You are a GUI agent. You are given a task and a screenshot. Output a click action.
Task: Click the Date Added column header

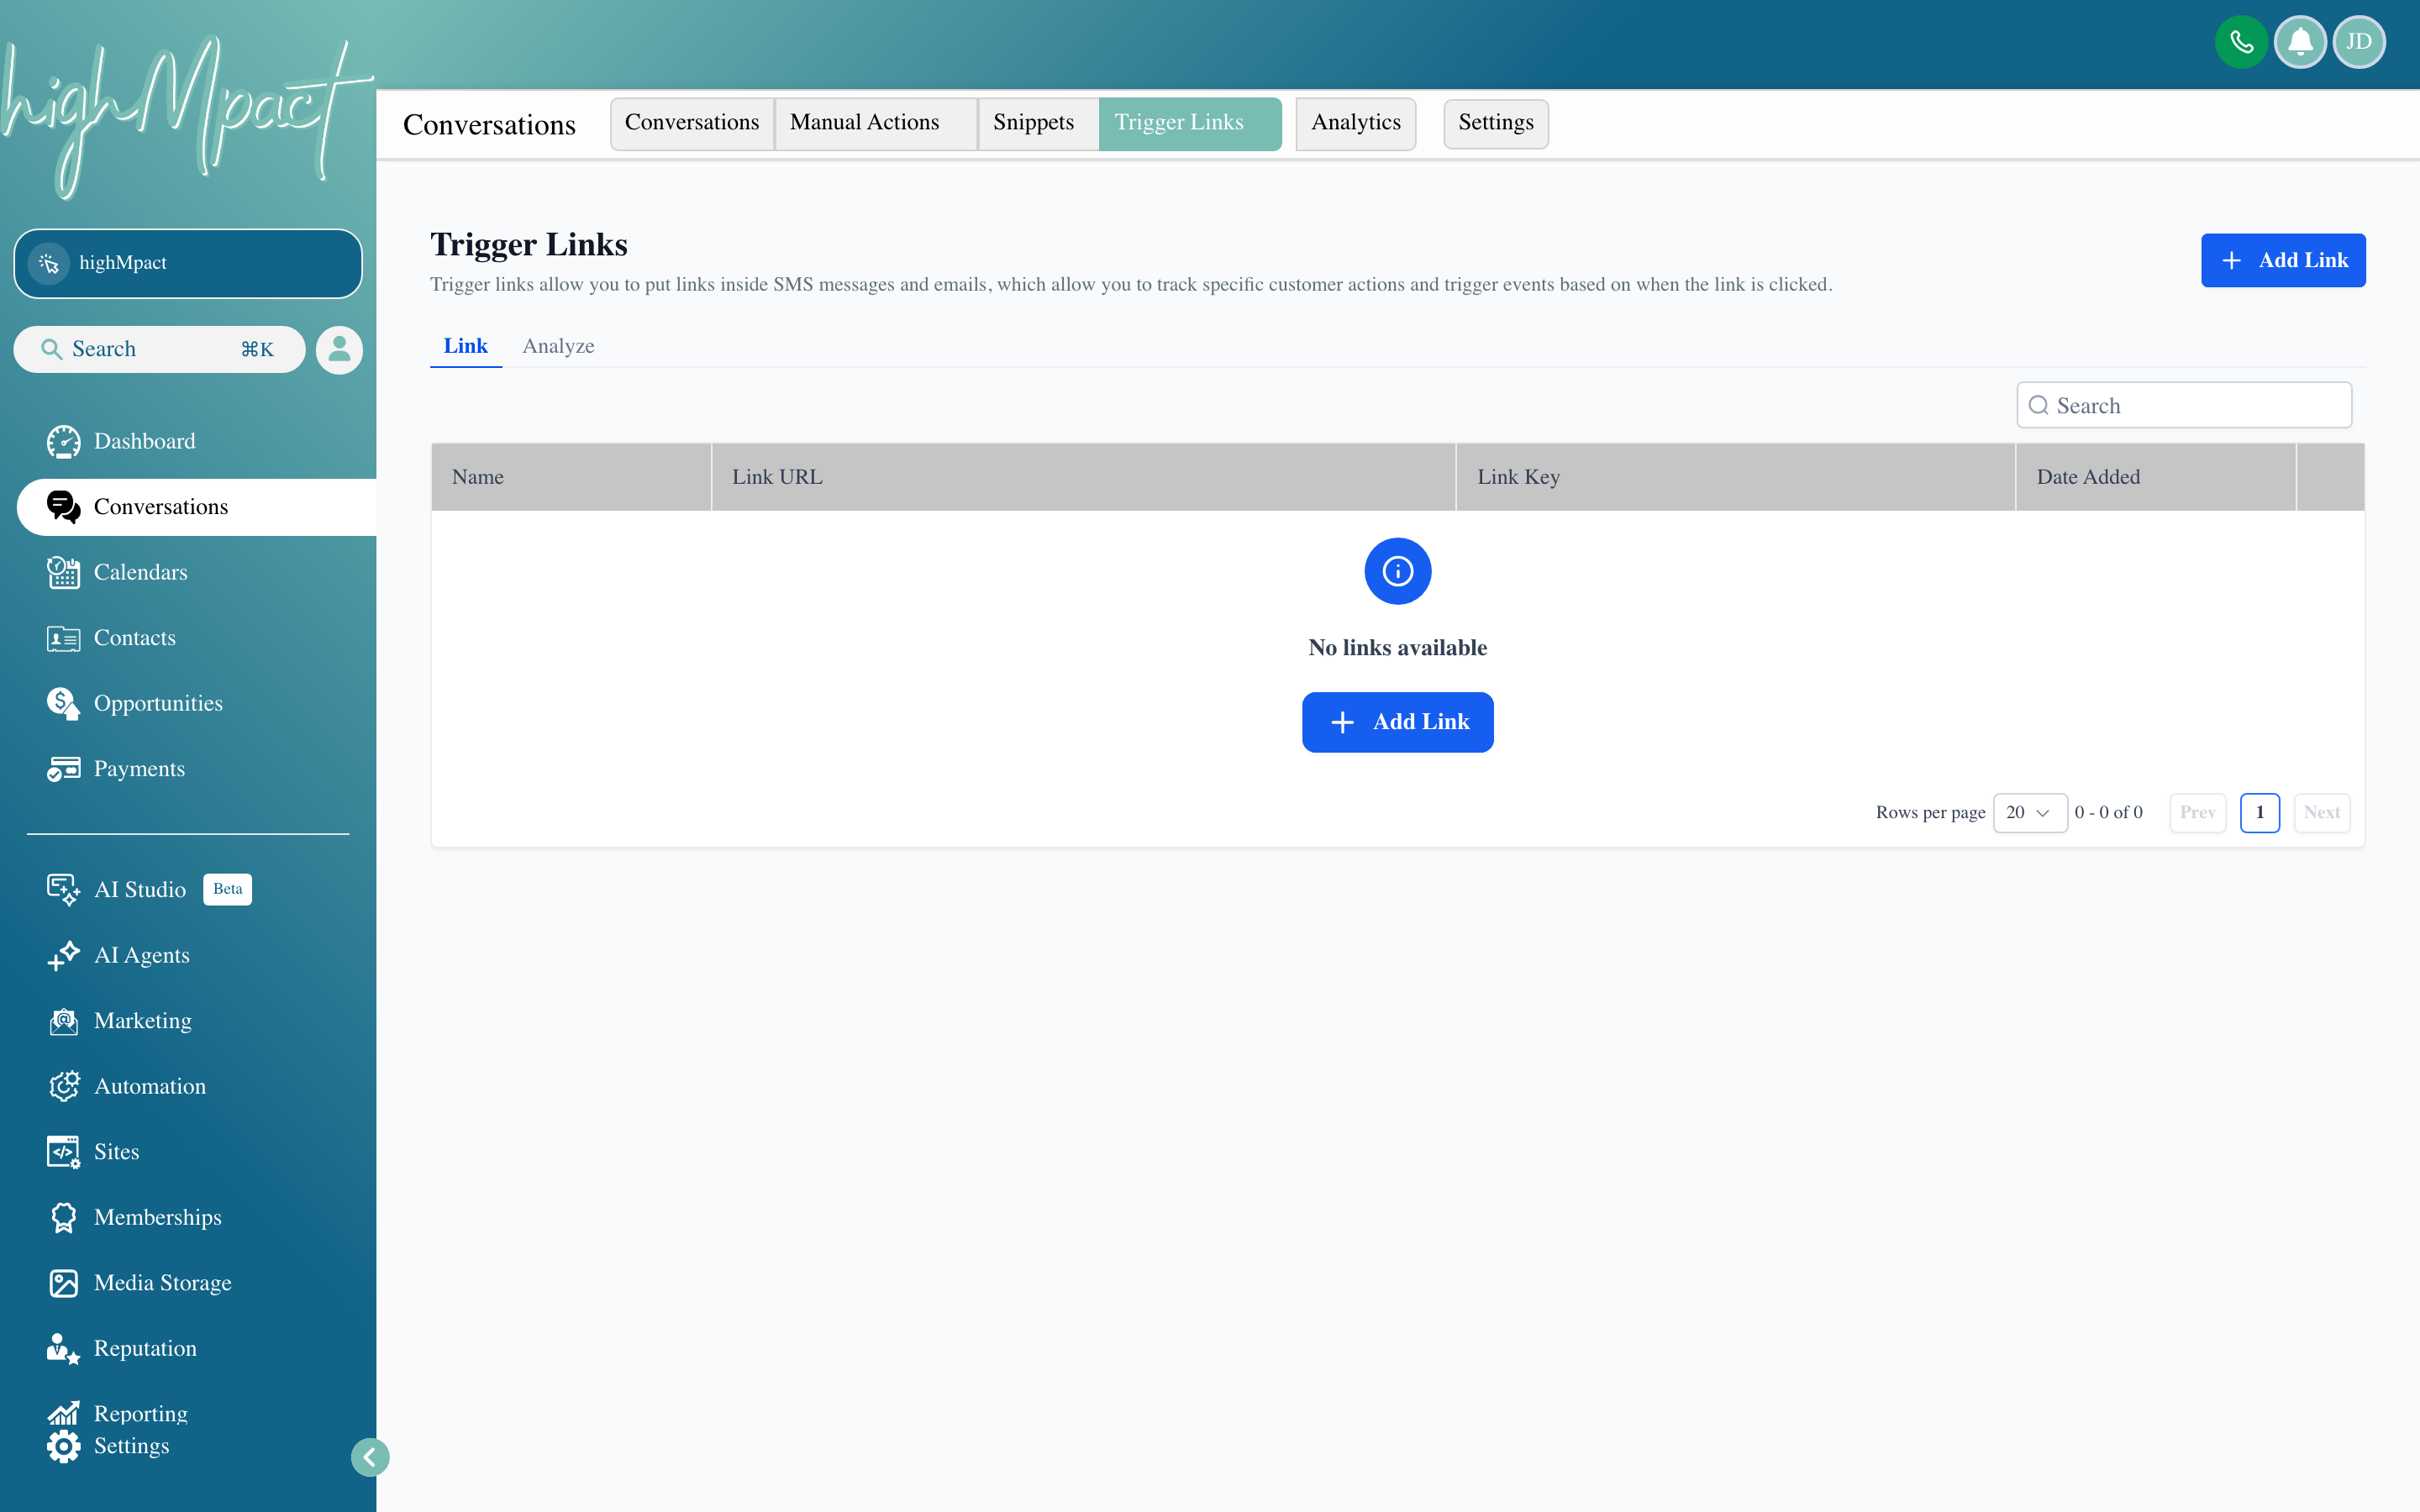click(x=2155, y=477)
